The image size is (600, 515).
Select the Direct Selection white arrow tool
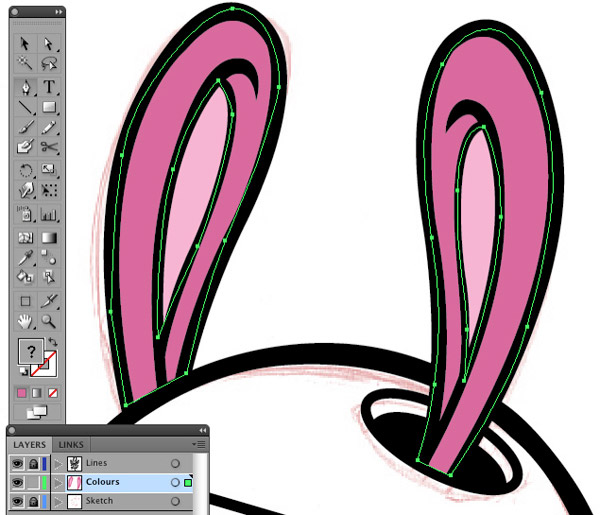coord(49,44)
